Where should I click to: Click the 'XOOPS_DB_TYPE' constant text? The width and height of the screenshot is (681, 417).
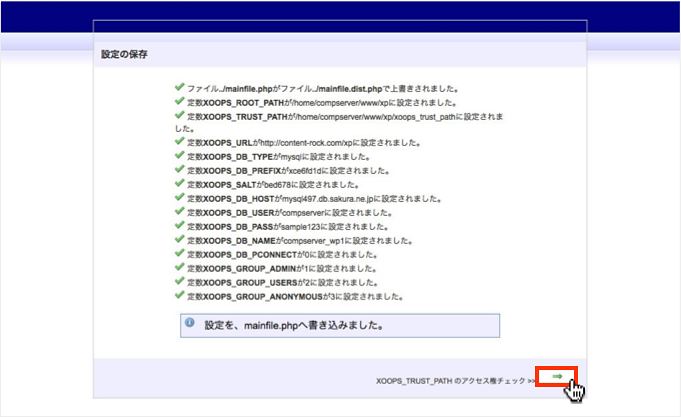[x=238, y=157]
